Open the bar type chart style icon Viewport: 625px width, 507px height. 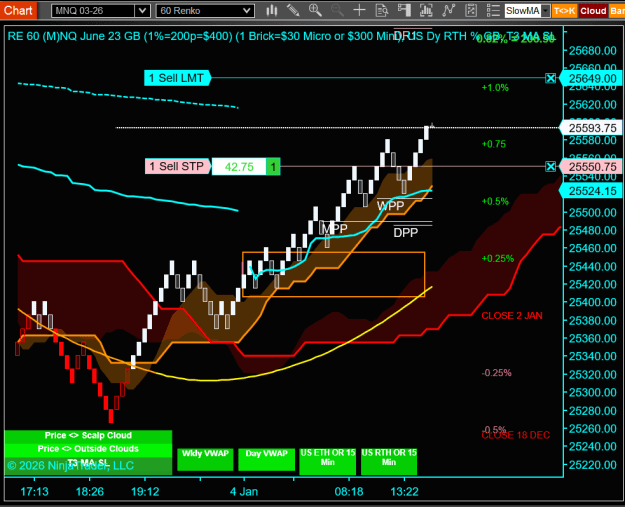(272, 10)
